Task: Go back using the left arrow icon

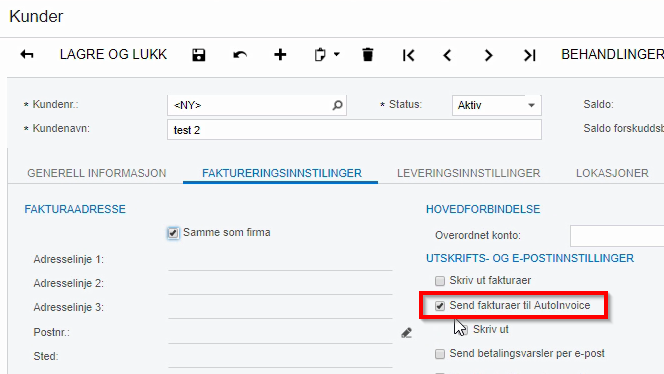Action: pos(27,55)
